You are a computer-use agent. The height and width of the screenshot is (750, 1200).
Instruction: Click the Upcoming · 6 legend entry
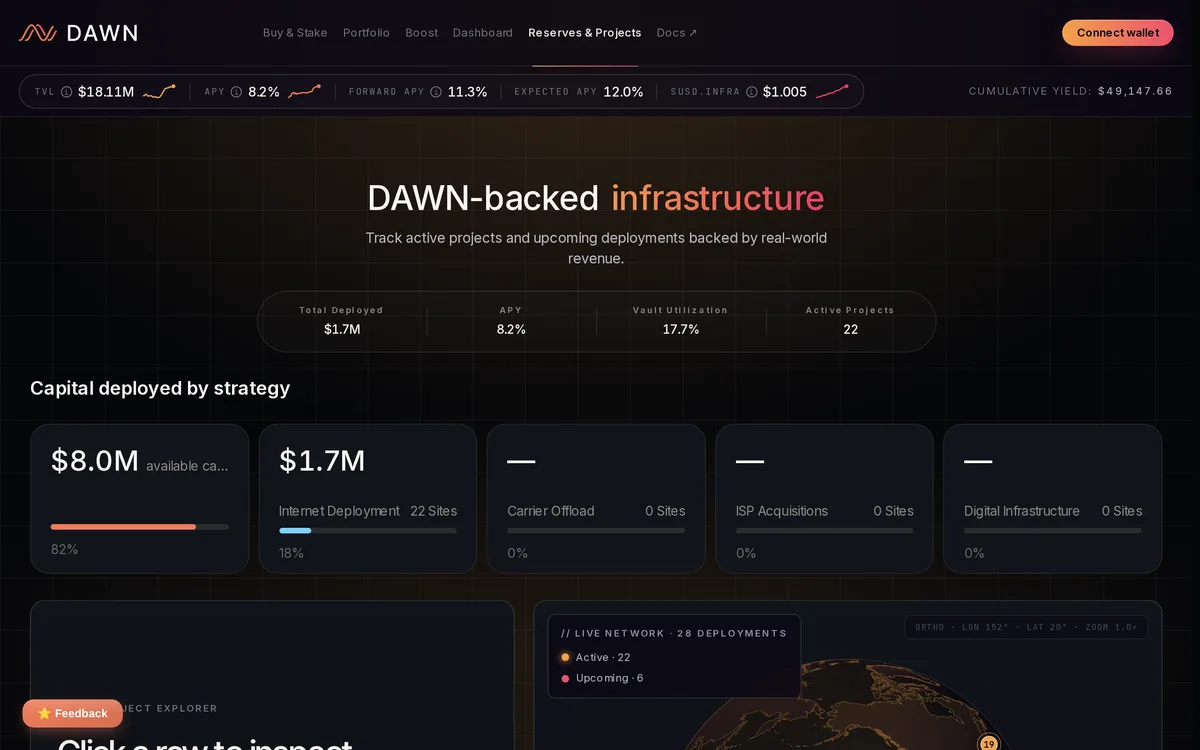point(602,678)
